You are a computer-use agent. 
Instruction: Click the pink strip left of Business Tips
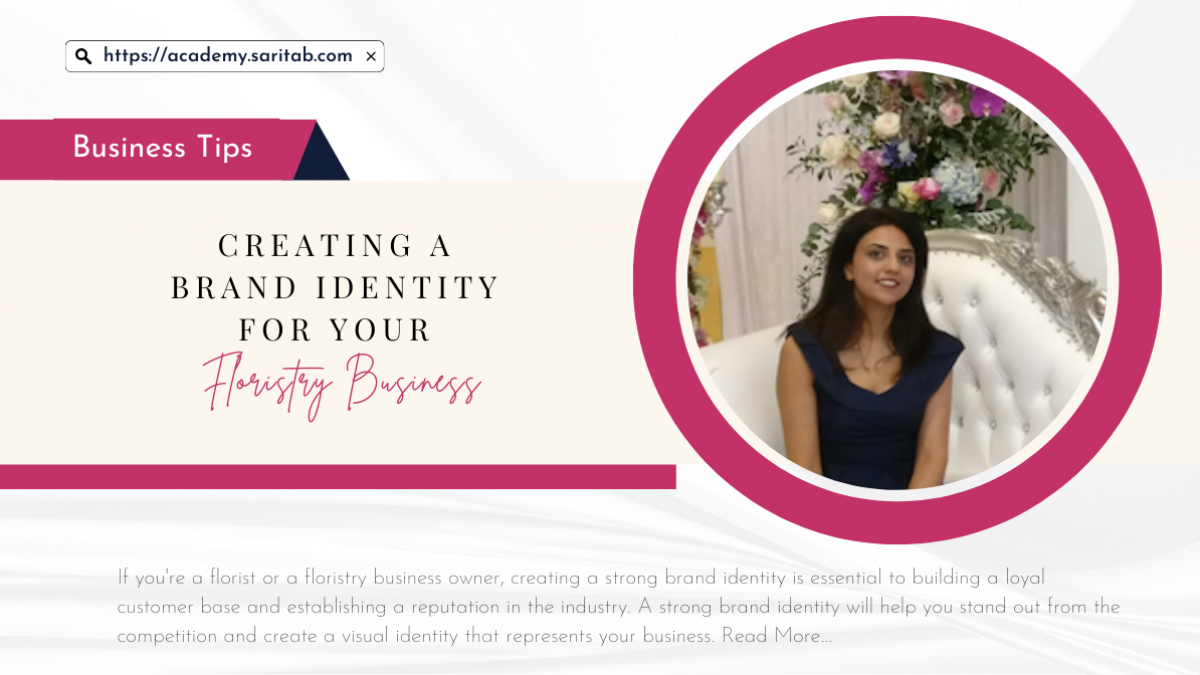click(x=27, y=149)
